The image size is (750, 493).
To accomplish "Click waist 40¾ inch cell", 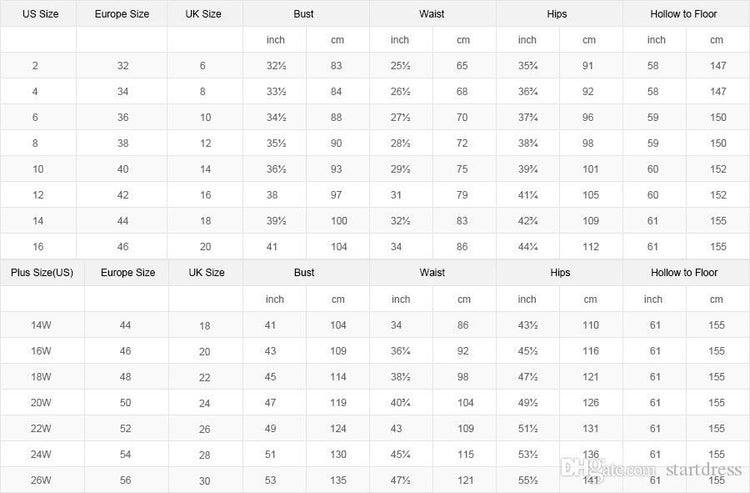I will pos(400,403).
